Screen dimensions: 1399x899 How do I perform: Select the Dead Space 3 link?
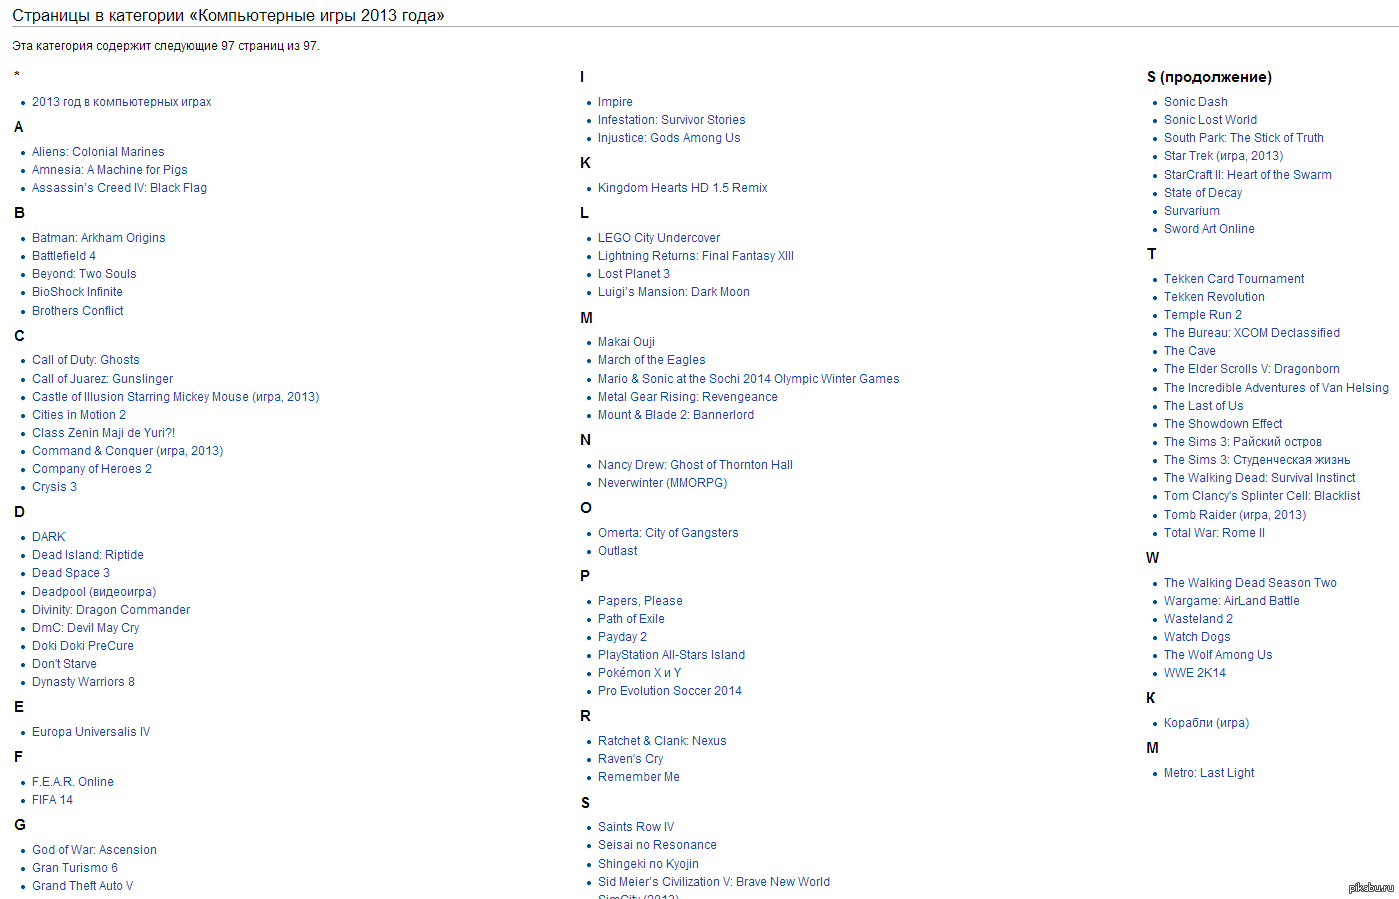pos(71,573)
